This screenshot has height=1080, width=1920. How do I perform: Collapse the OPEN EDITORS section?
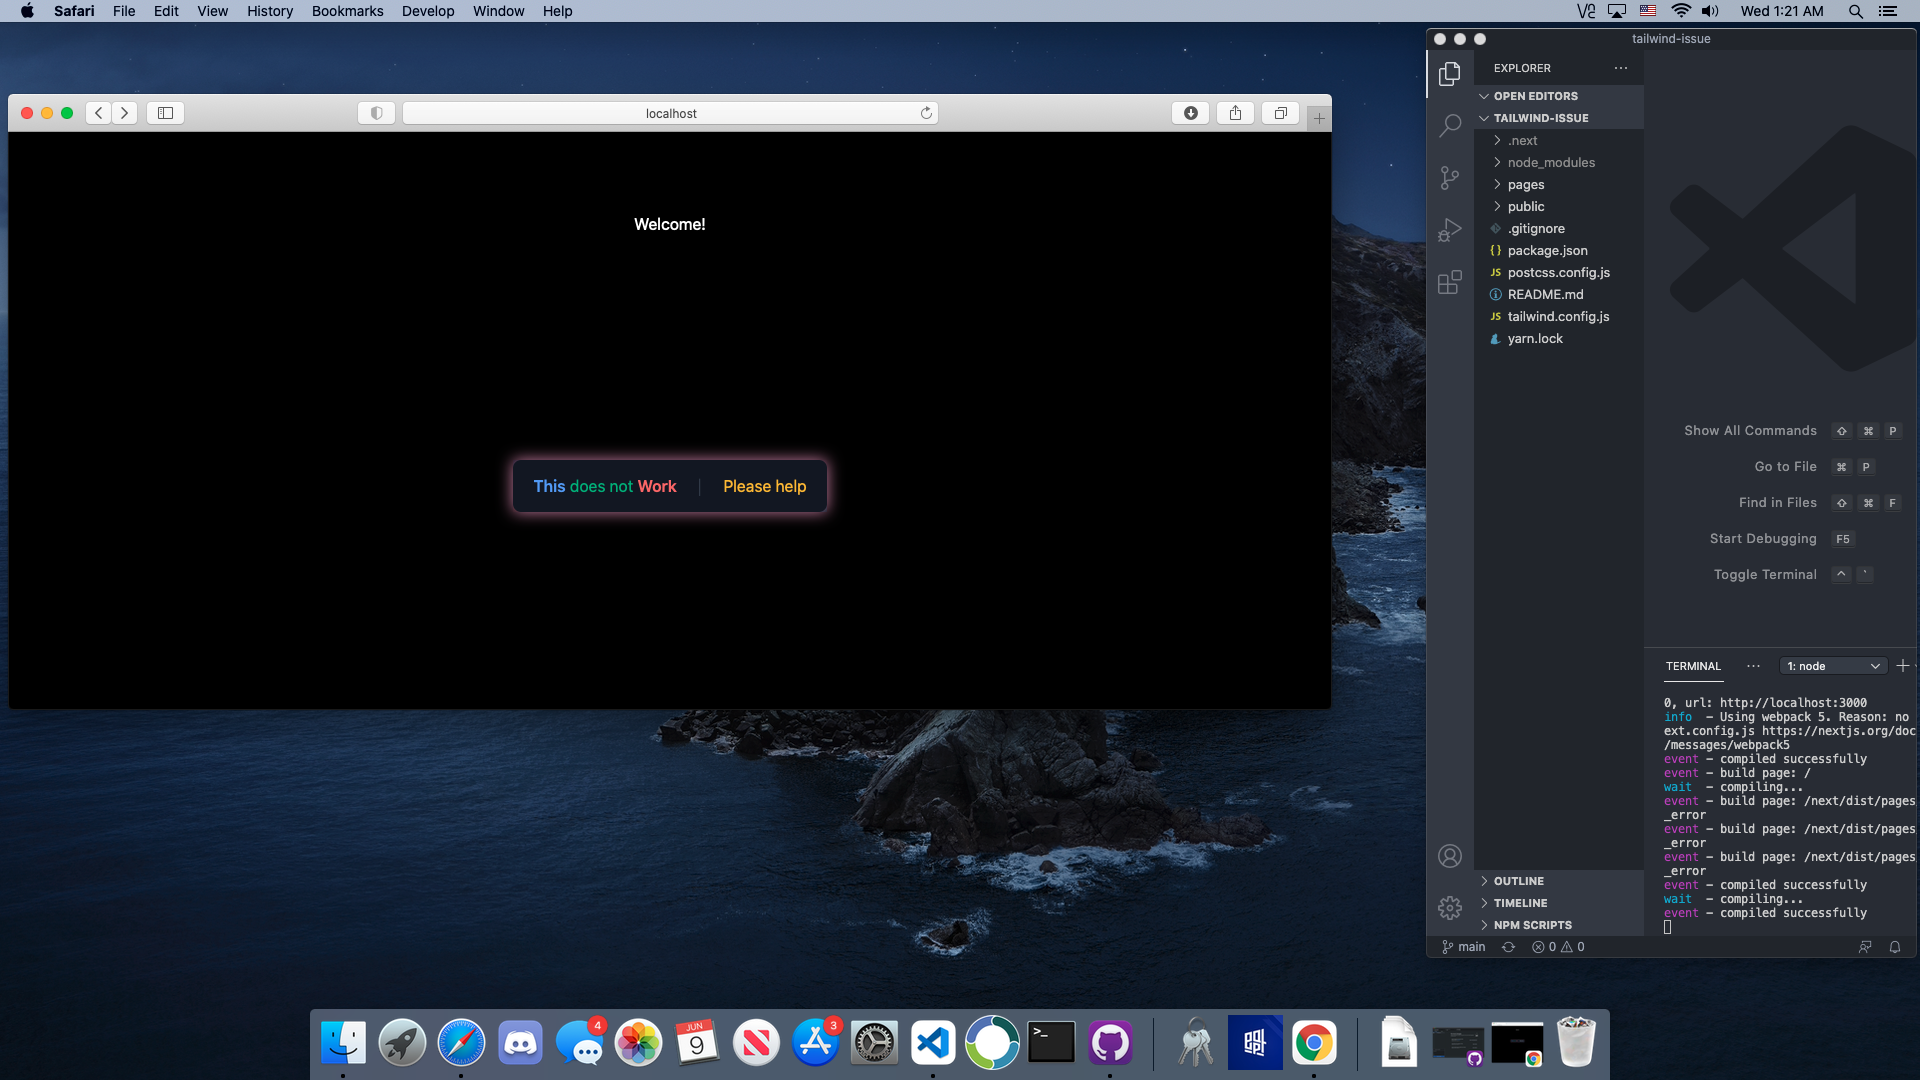1535,96
